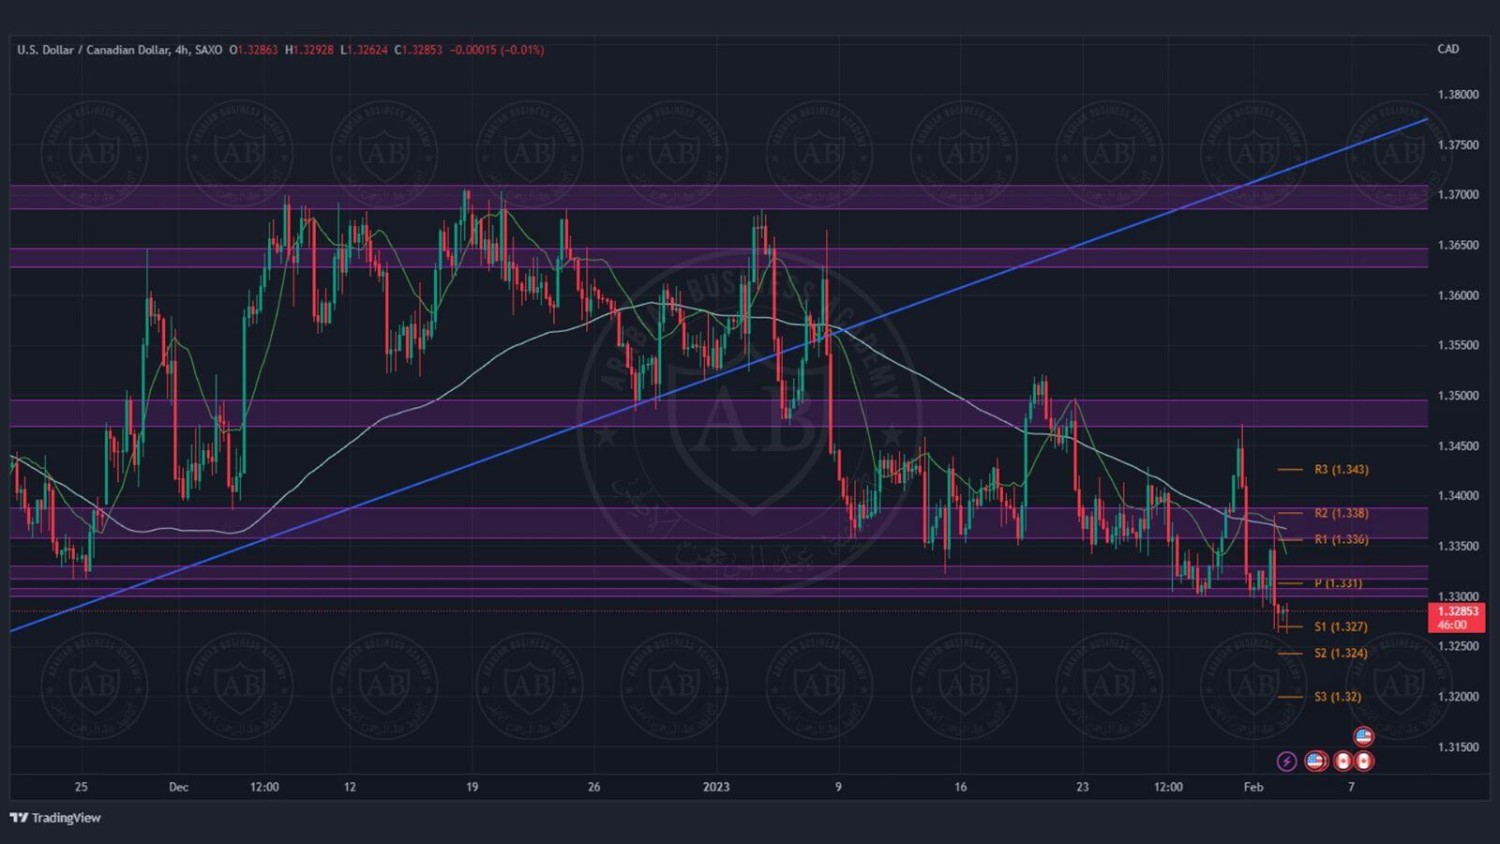Select the low value L1.32624

point(364,50)
